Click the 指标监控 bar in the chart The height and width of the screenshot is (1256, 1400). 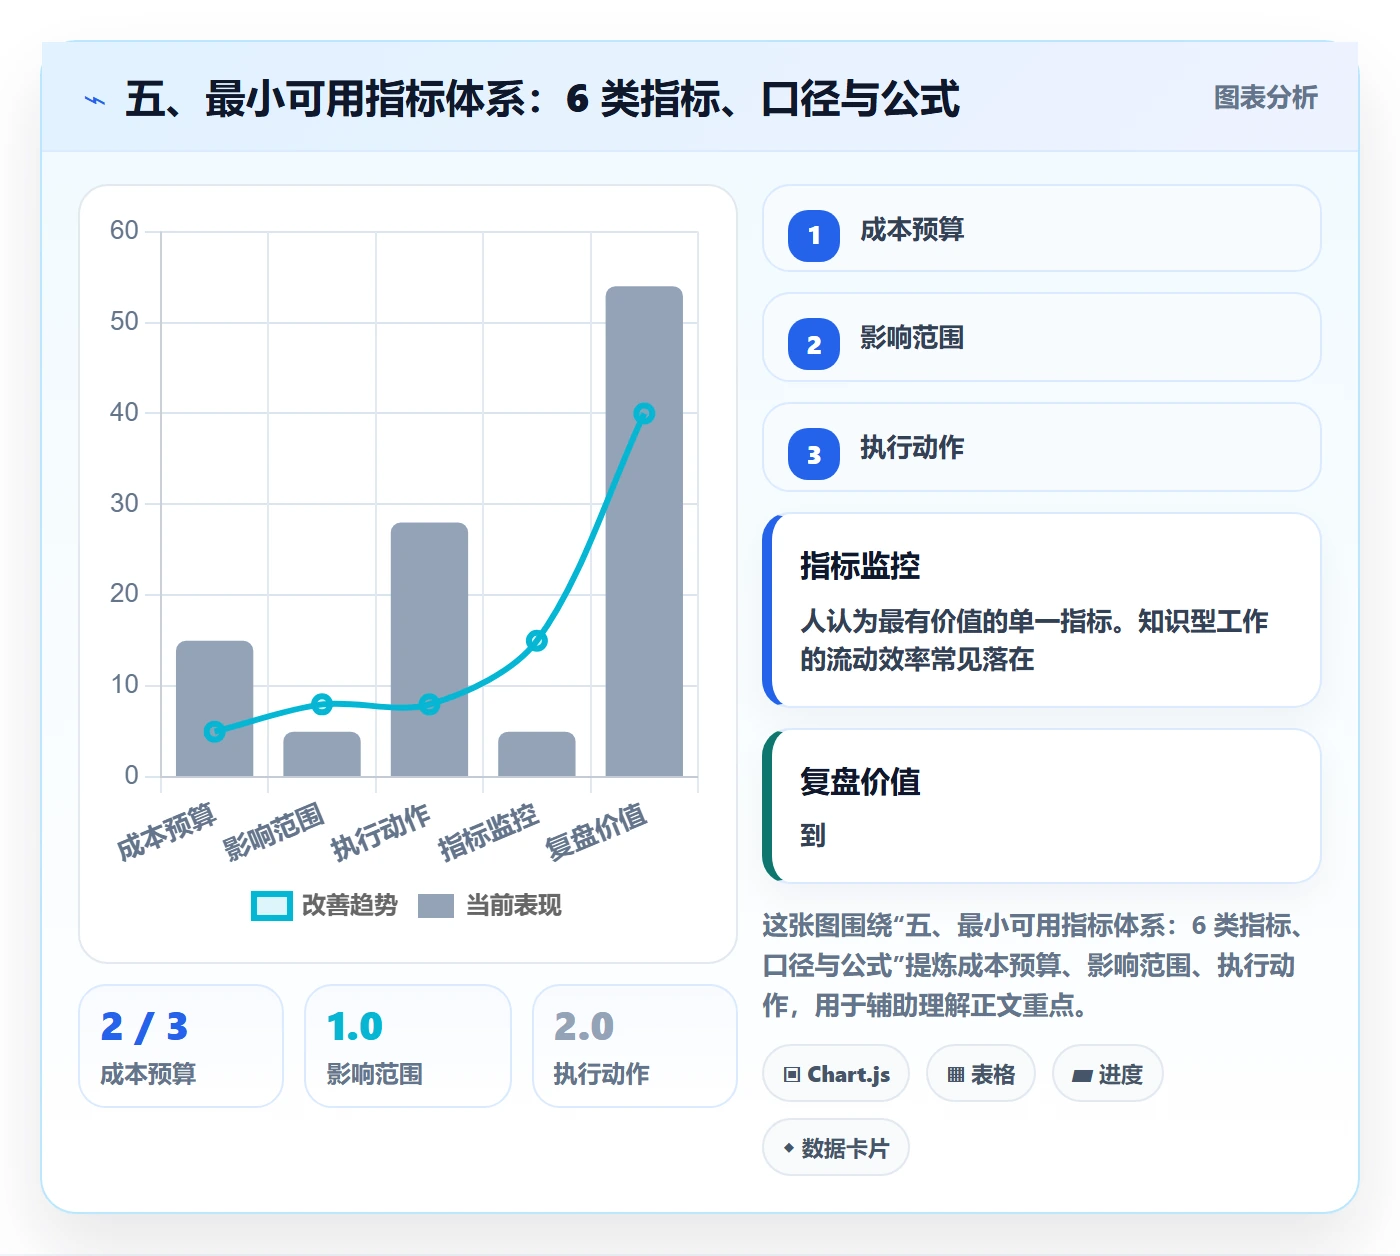pyautogui.click(x=537, y=754)
